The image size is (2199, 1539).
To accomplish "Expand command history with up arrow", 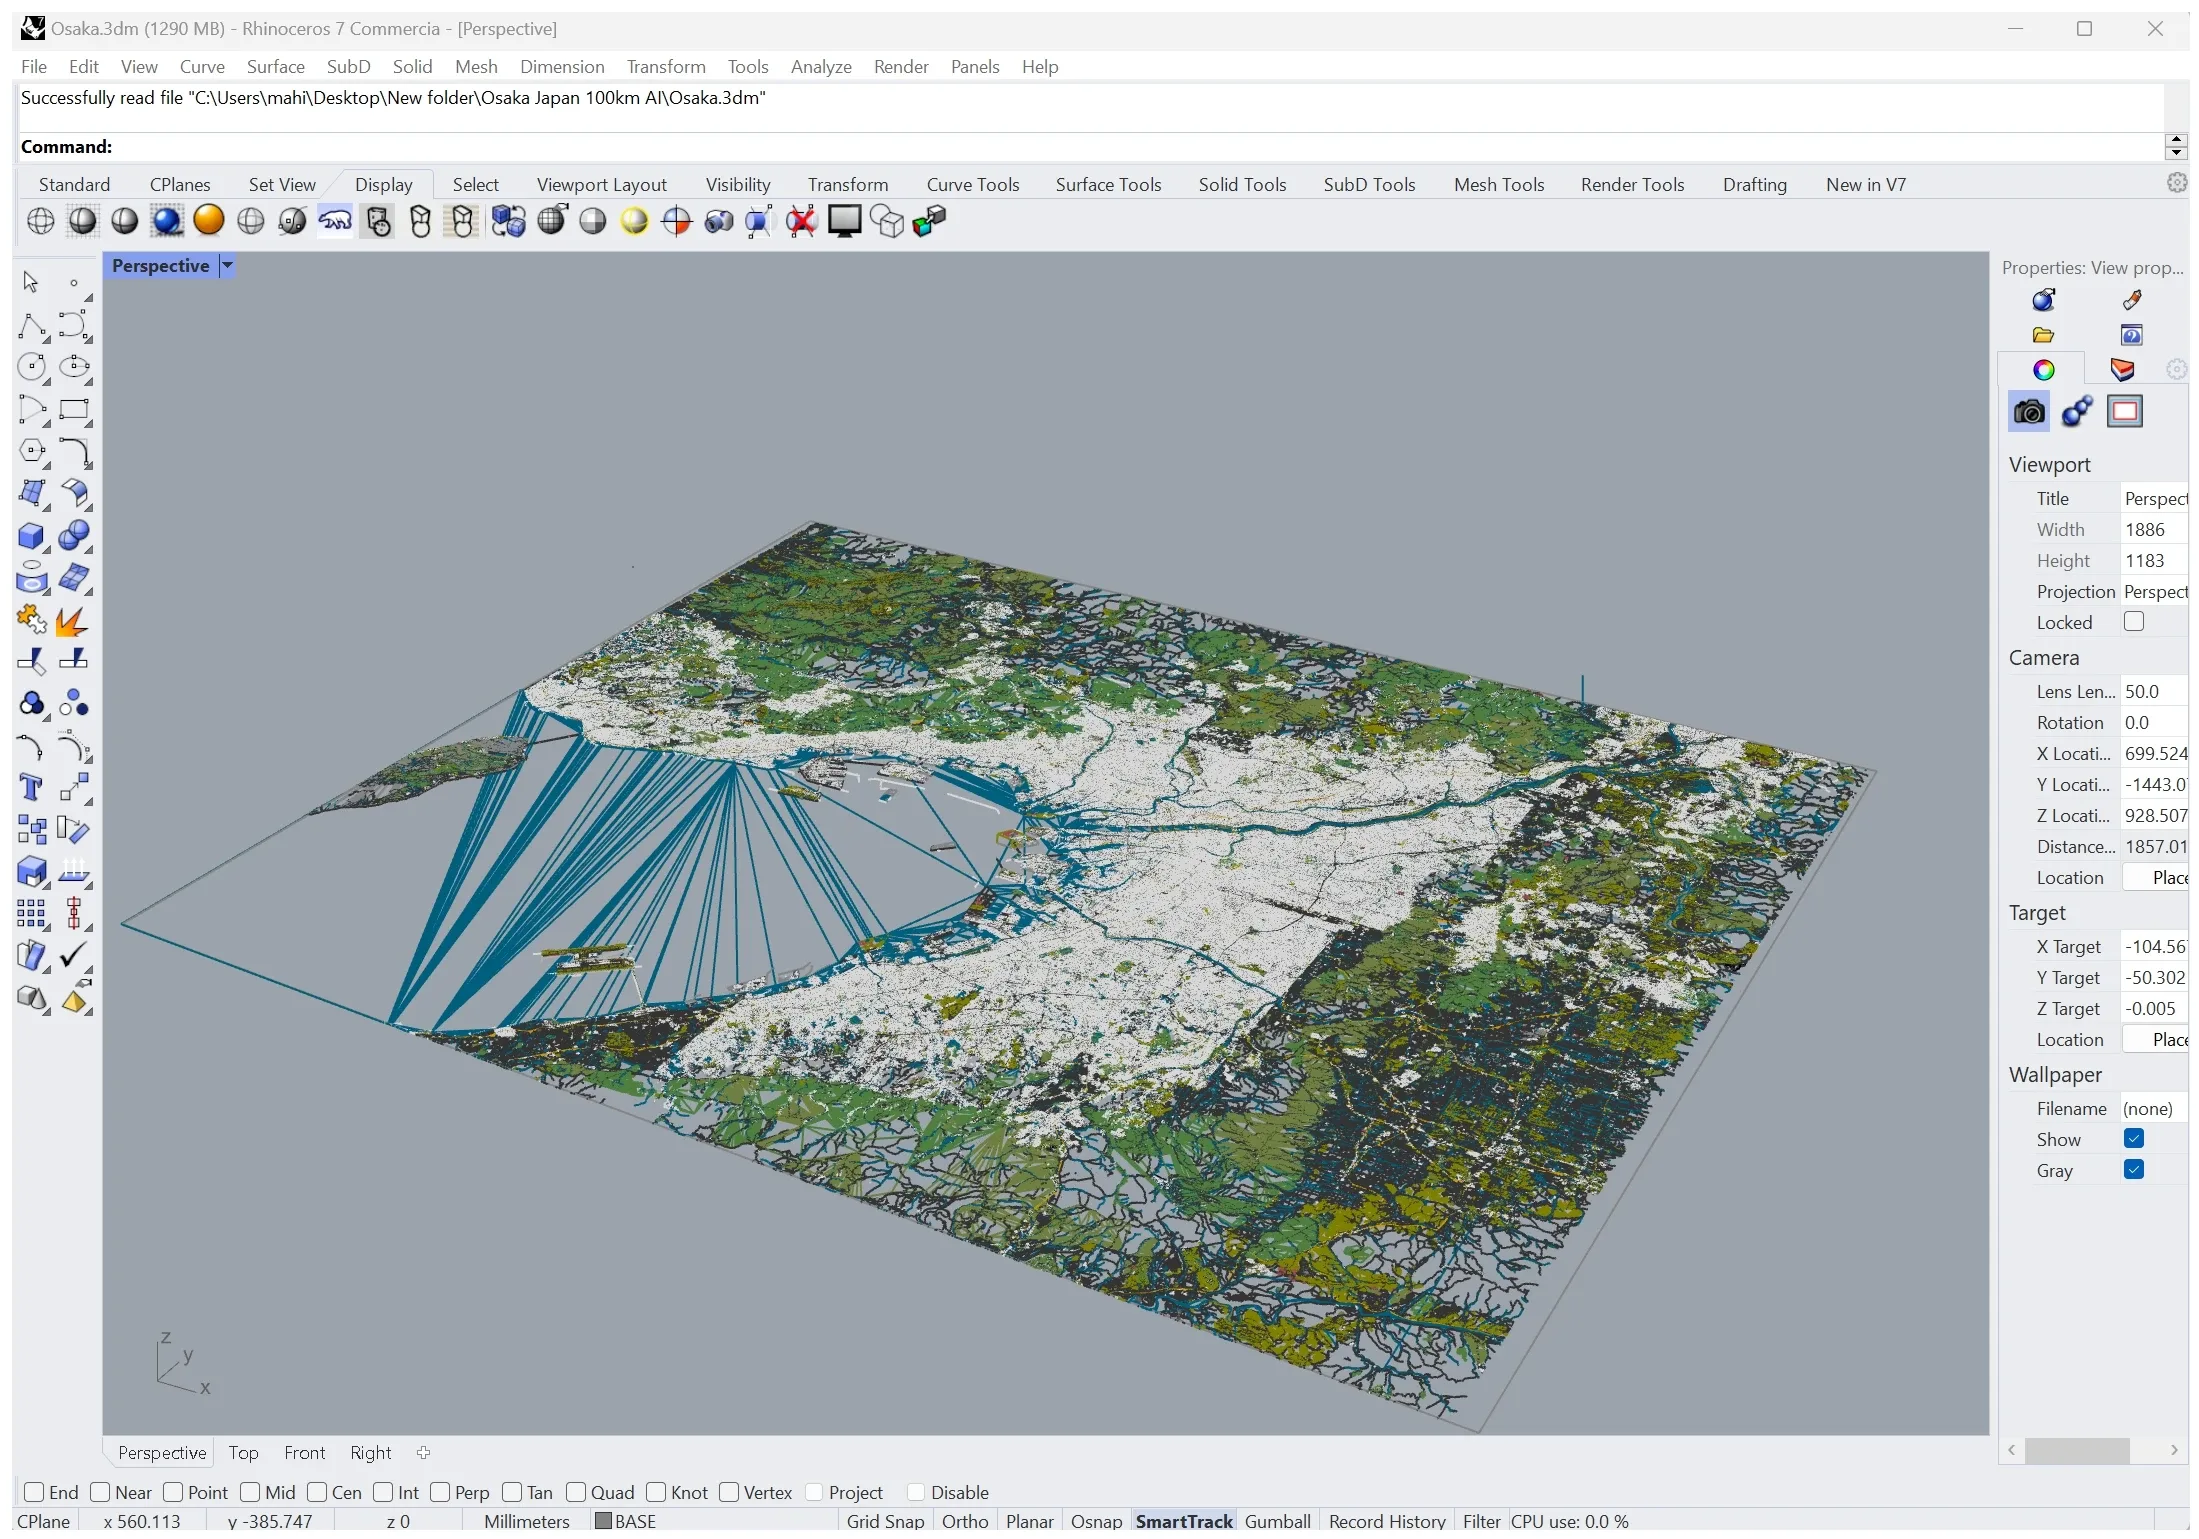I will 2178,140.
